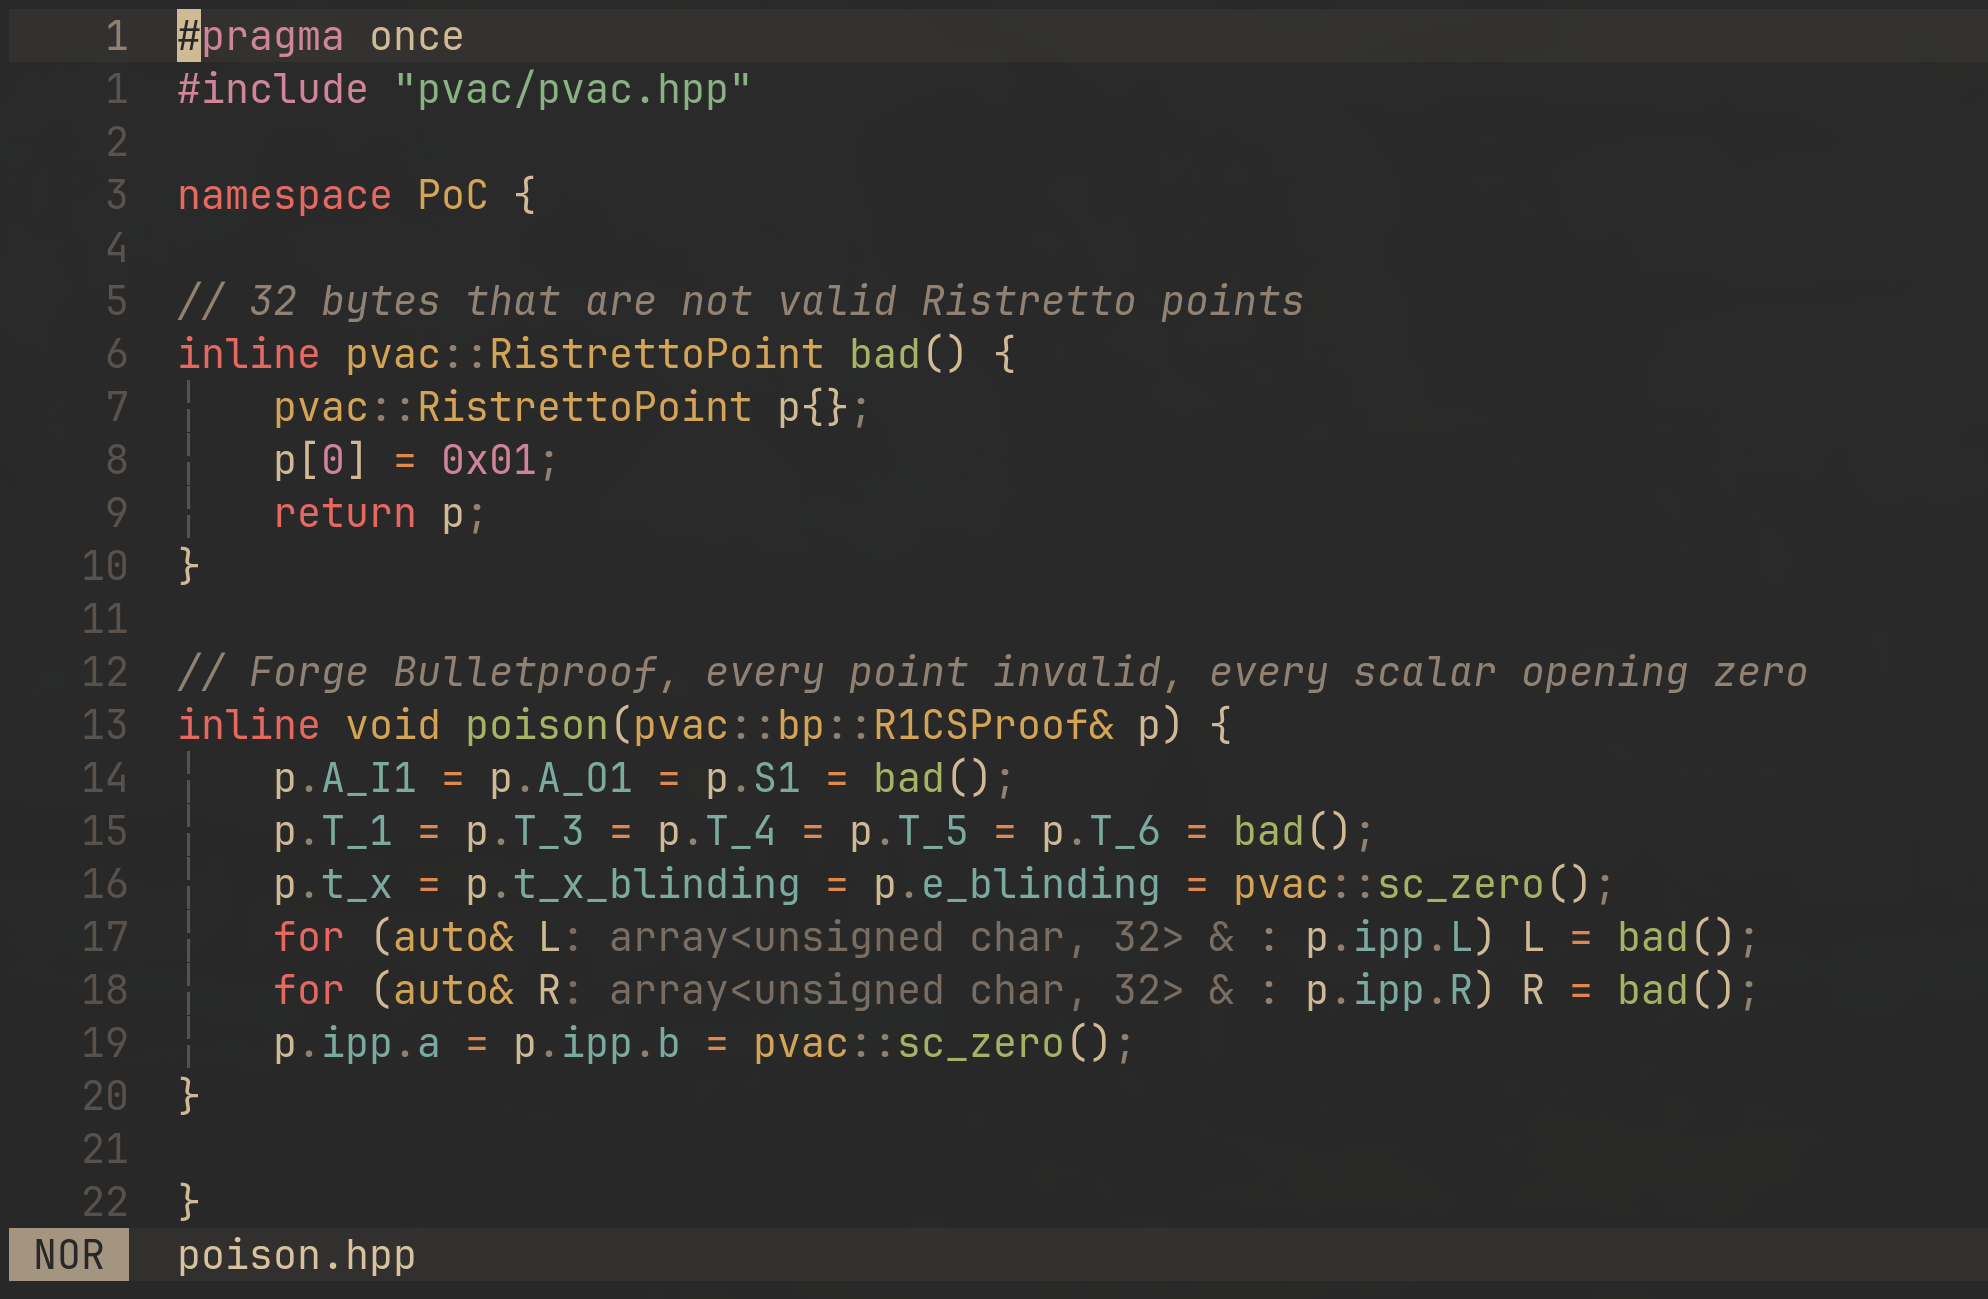This screenshot has height=1299, width=1988.
Task: Click the p.ipp.R loop range expression
Action: pos(1389,990)
